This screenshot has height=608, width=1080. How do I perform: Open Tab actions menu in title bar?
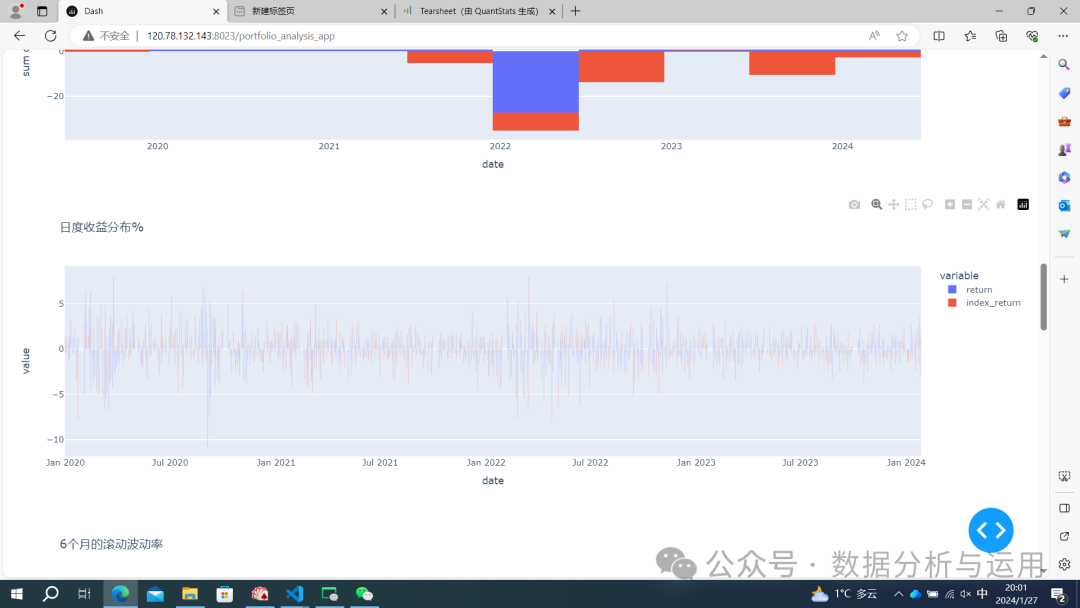click(42, 11)
